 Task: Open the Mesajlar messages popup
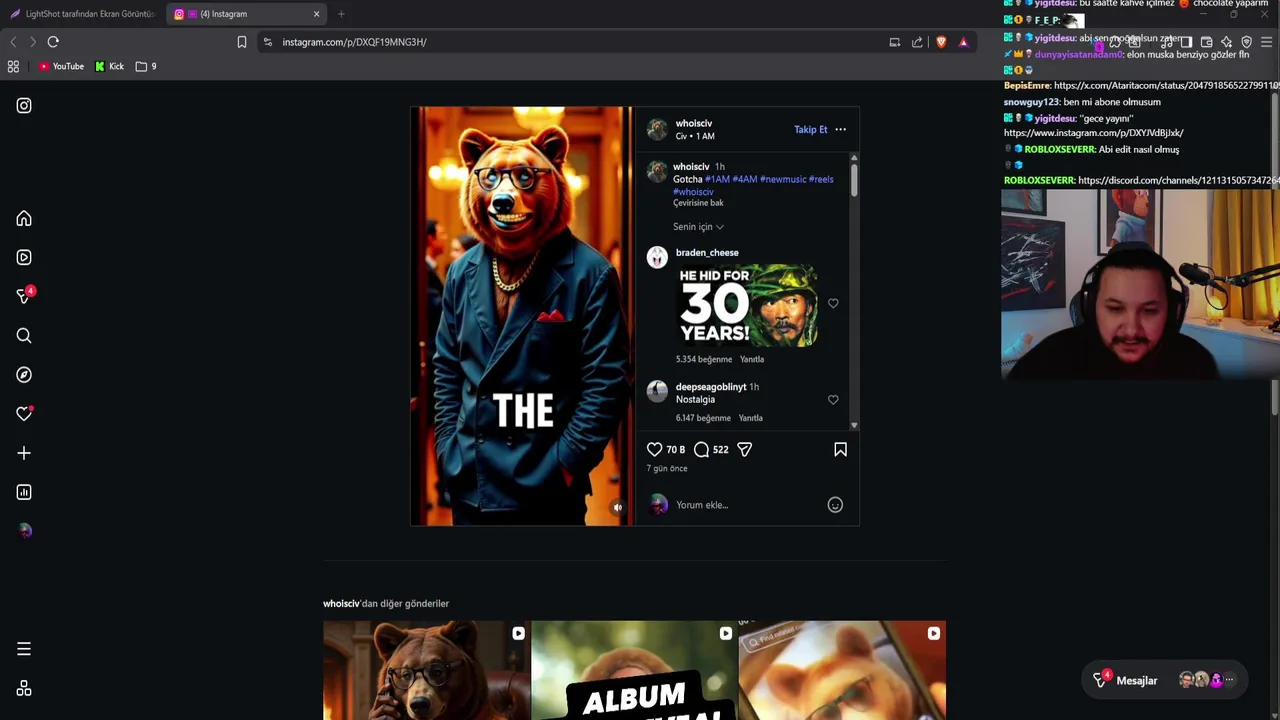tap(1166, 681)
